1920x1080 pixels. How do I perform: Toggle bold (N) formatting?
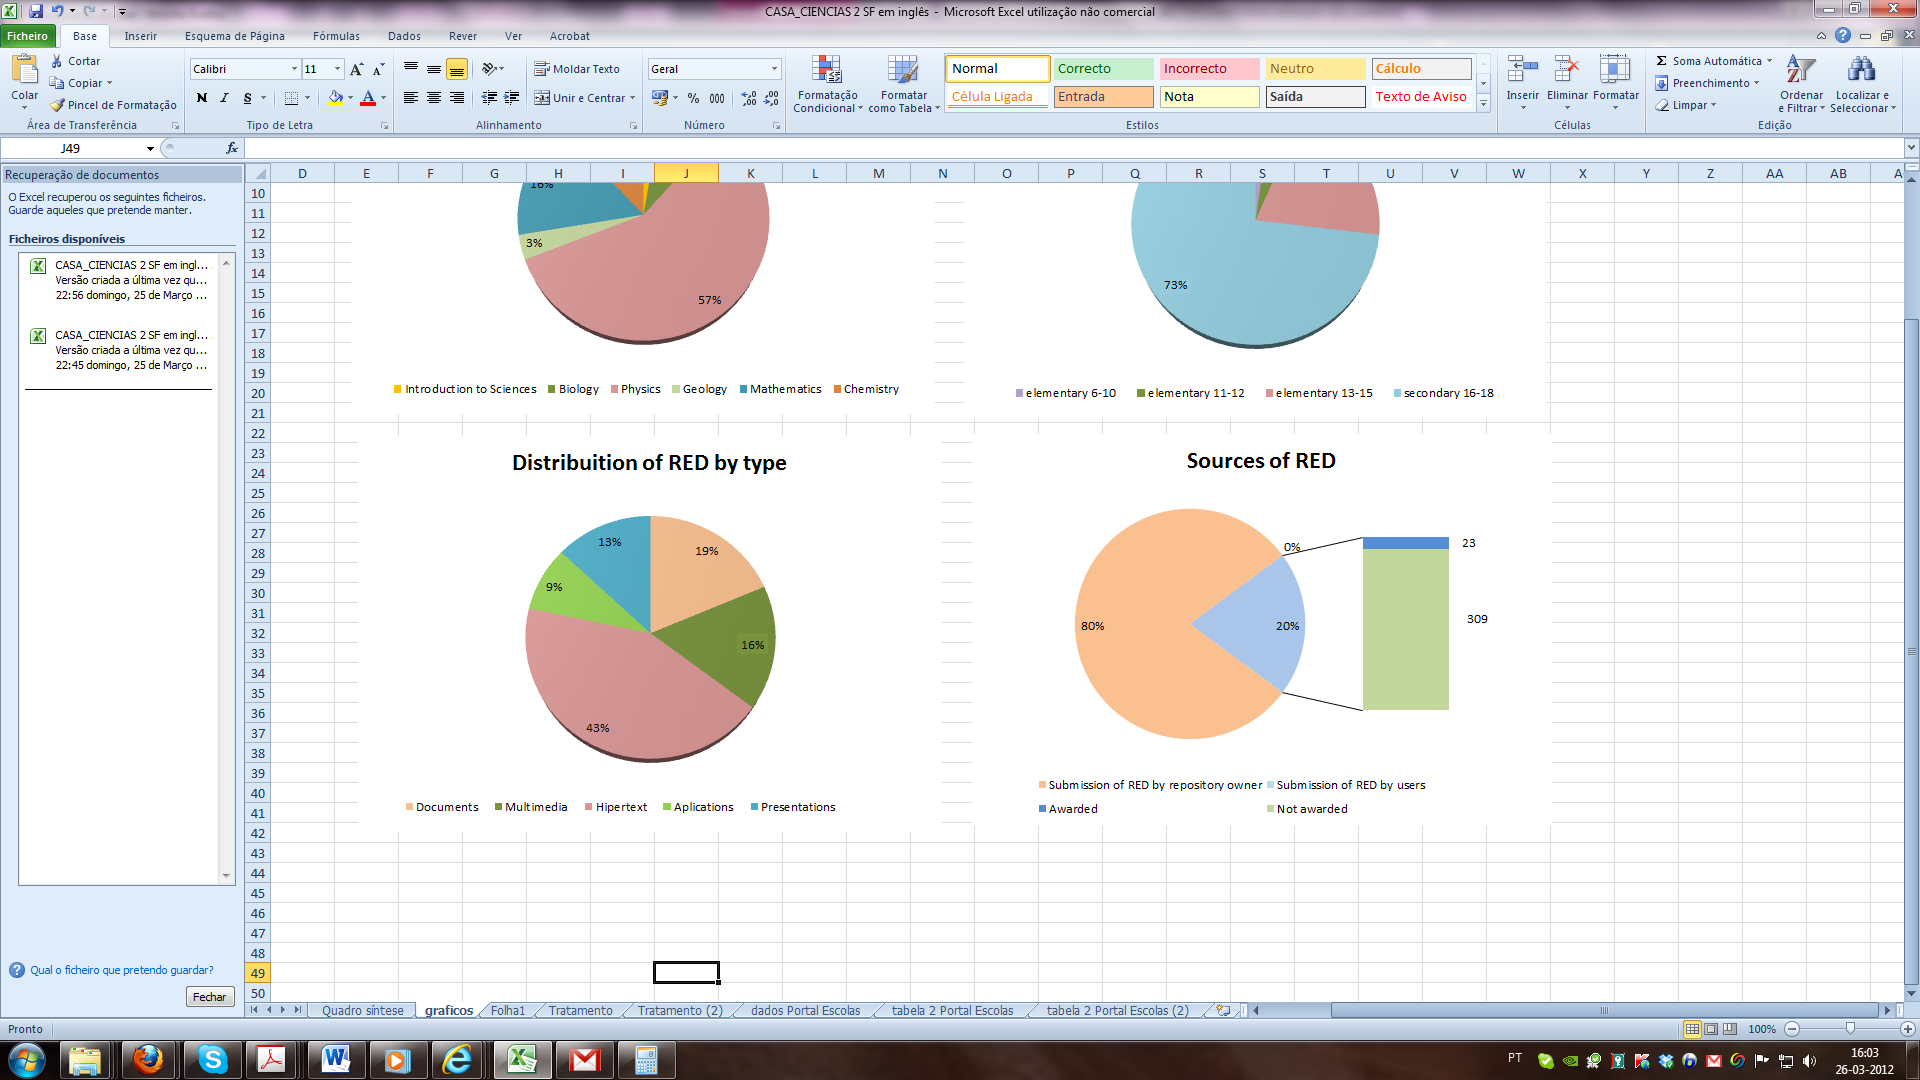point(202,98)
